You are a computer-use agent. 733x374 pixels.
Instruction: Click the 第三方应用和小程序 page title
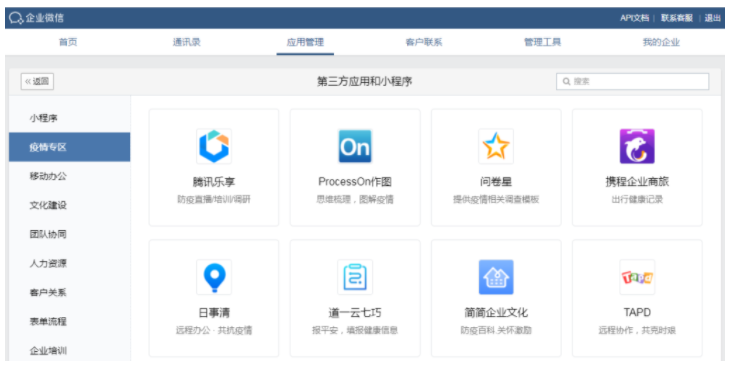click(x=365, y=81)
